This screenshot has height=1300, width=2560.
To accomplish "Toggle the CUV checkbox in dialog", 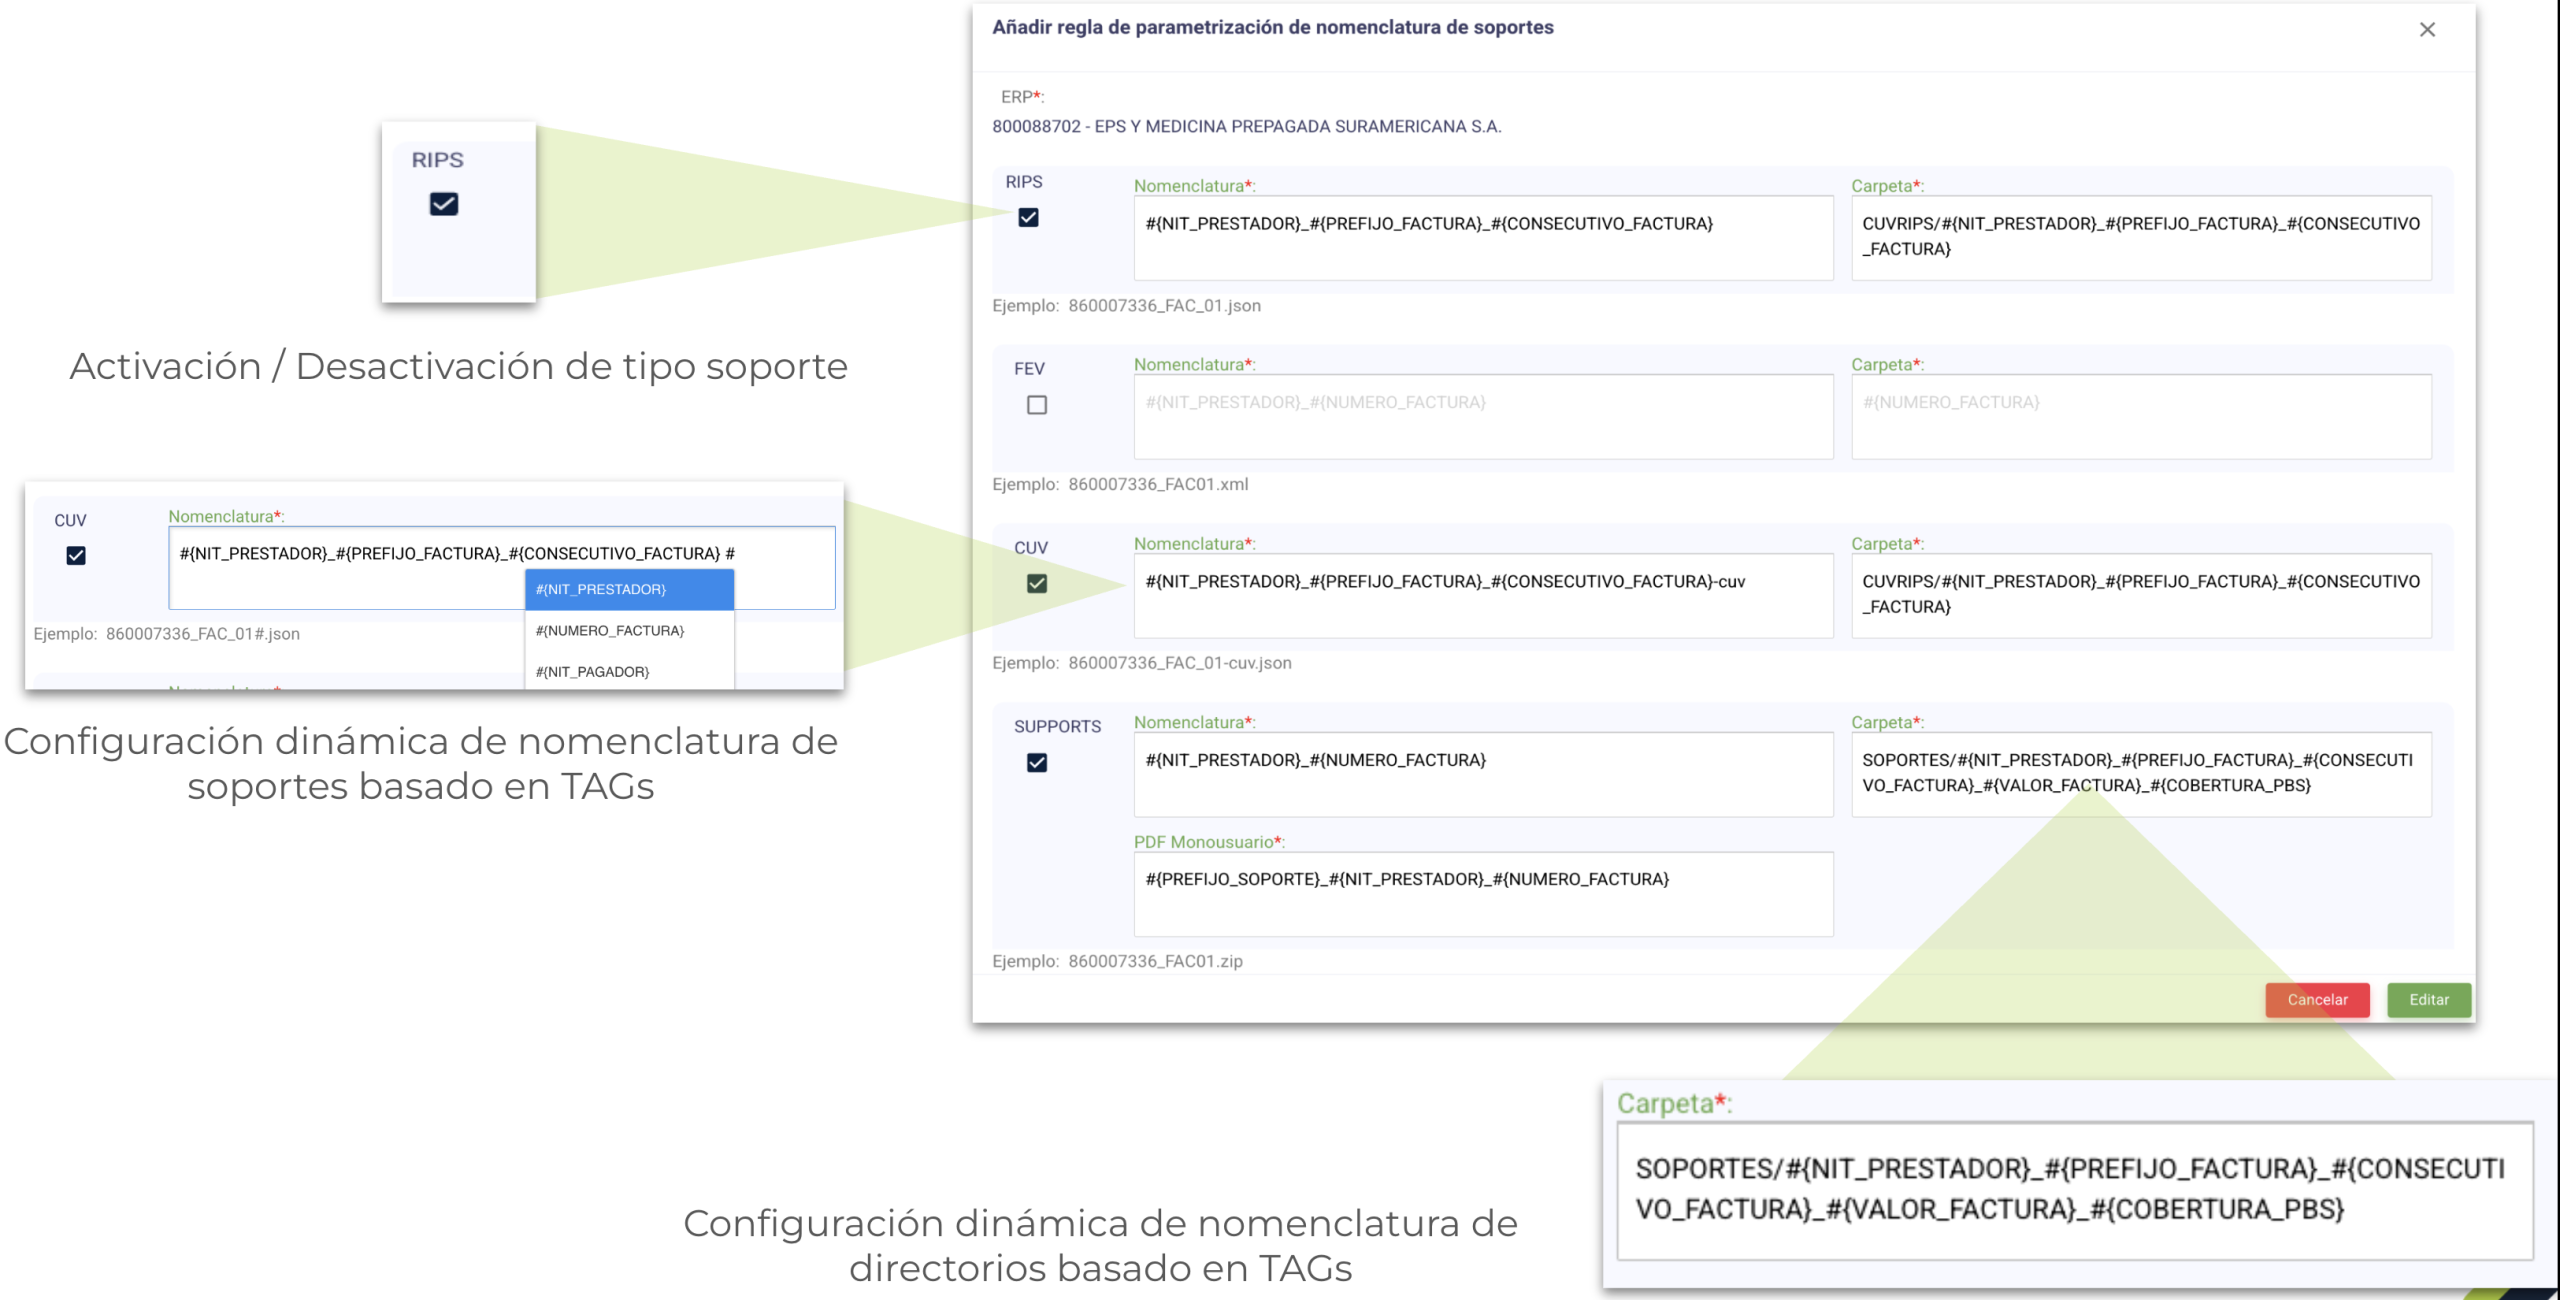I will 1037,583.
